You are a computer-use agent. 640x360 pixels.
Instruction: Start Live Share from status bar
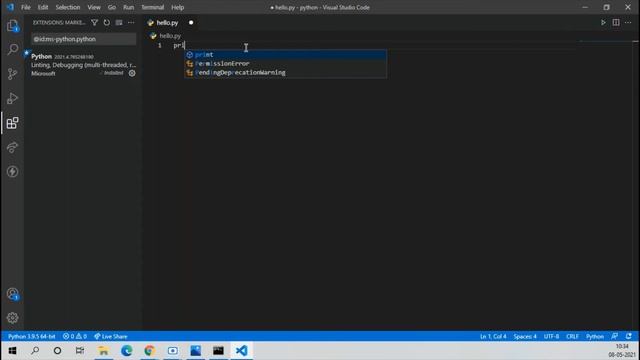pos(111,336)
